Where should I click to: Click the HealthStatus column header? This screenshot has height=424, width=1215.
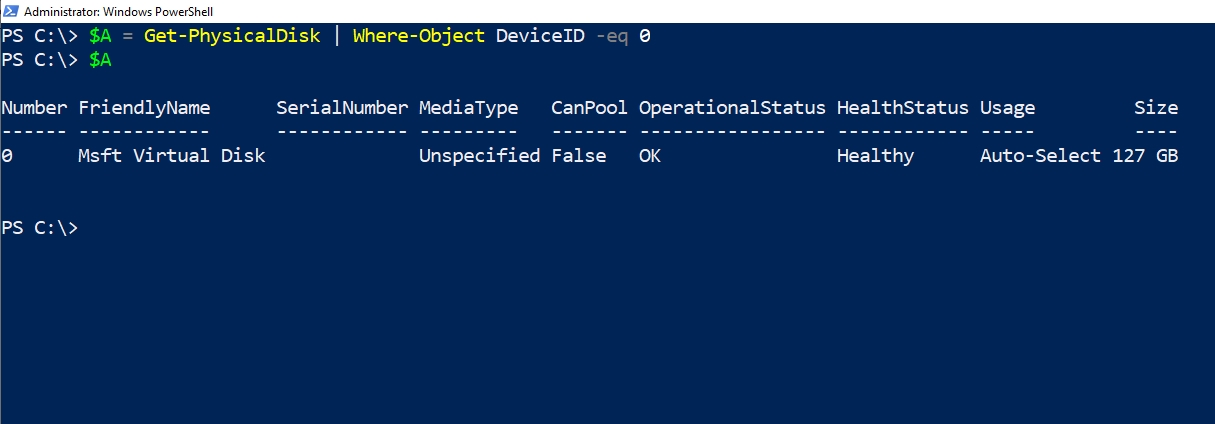coord(902,108)
